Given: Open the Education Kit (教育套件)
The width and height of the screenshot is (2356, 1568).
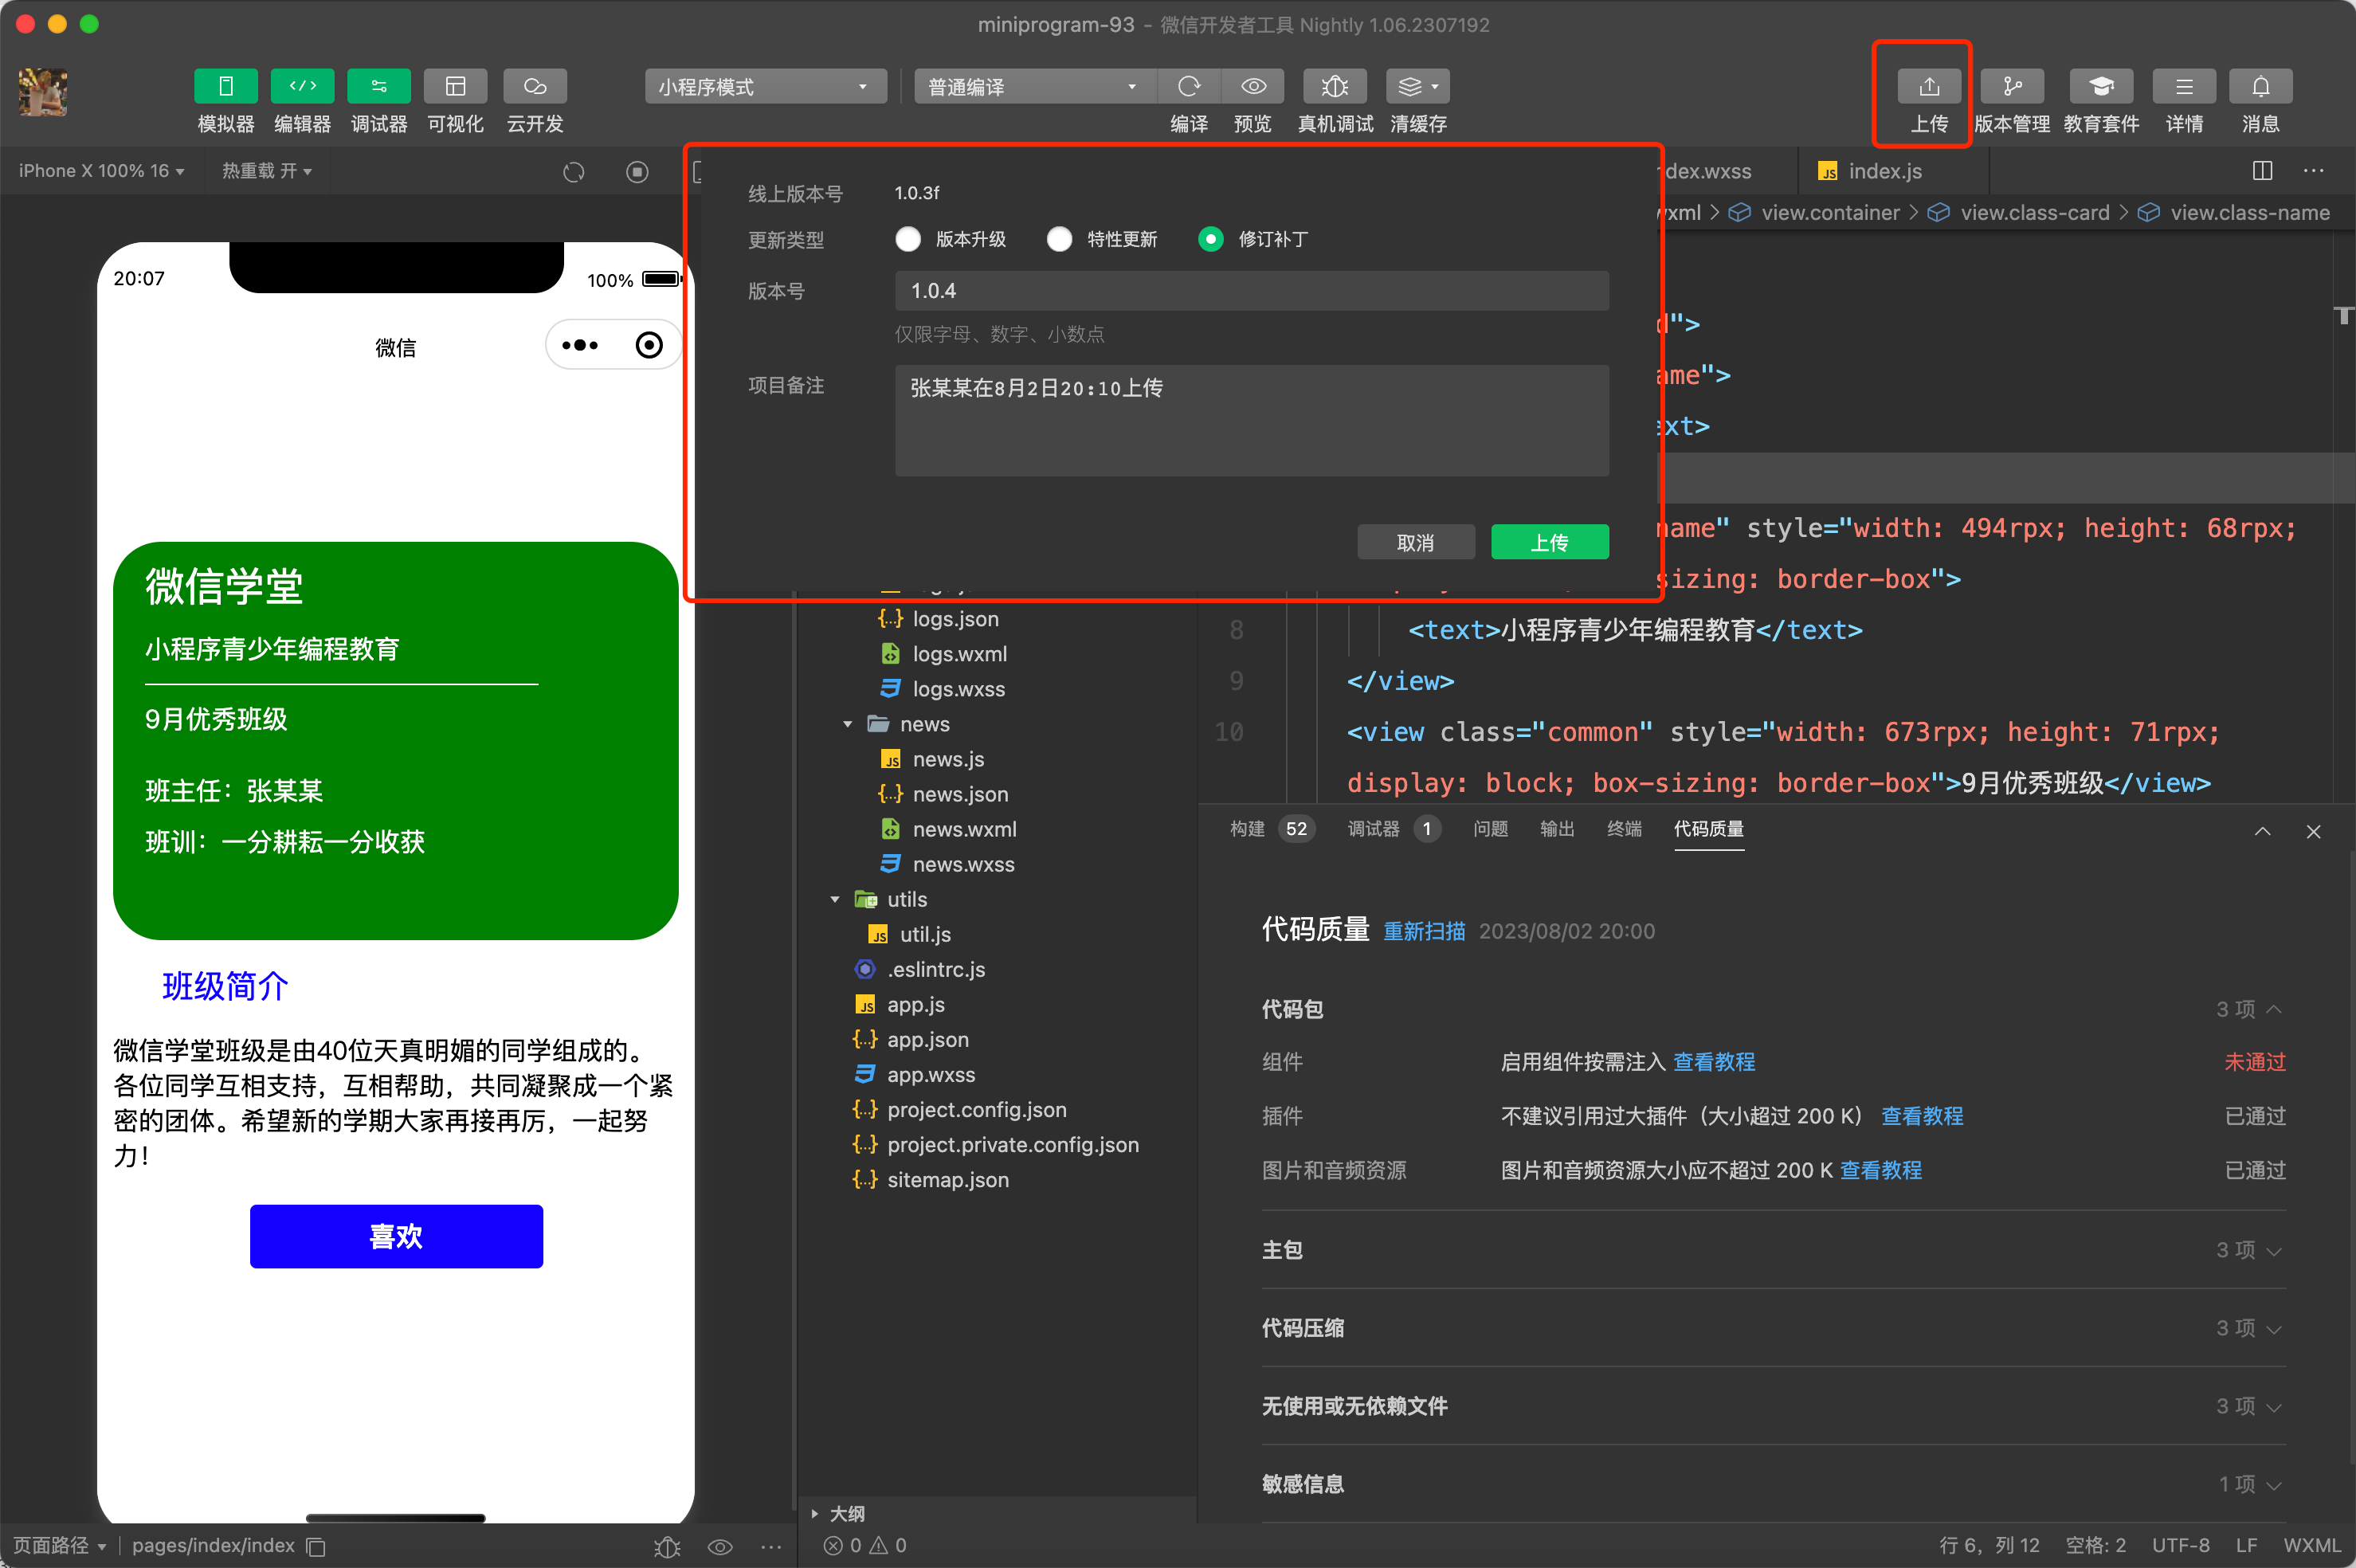Looking at the screenshot, I should (2101, 86).
